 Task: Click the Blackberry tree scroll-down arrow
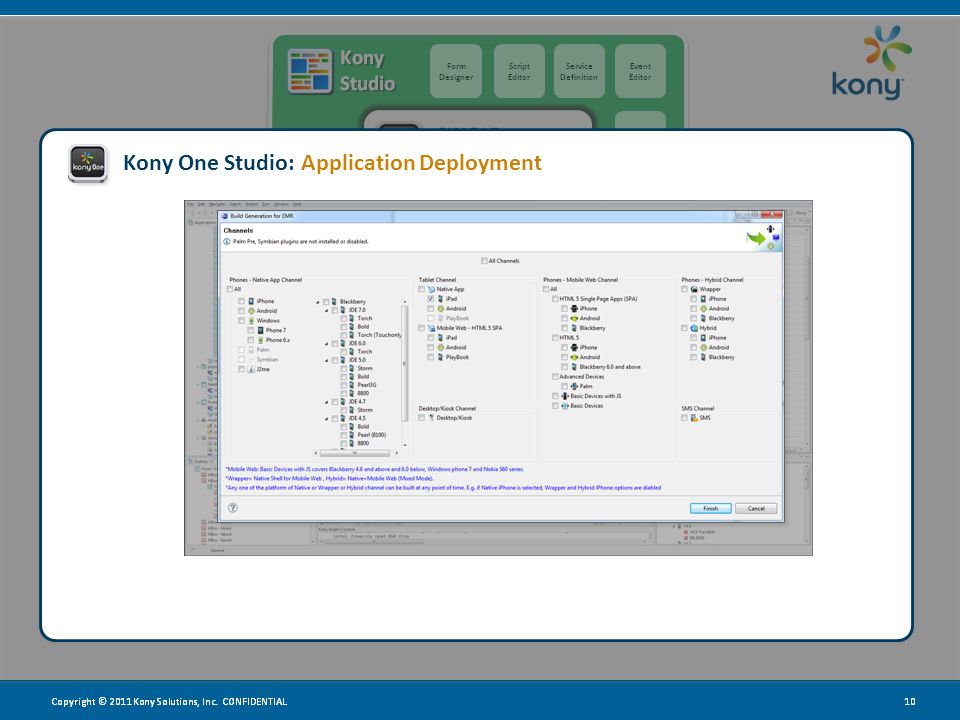(x=405, y=445)
